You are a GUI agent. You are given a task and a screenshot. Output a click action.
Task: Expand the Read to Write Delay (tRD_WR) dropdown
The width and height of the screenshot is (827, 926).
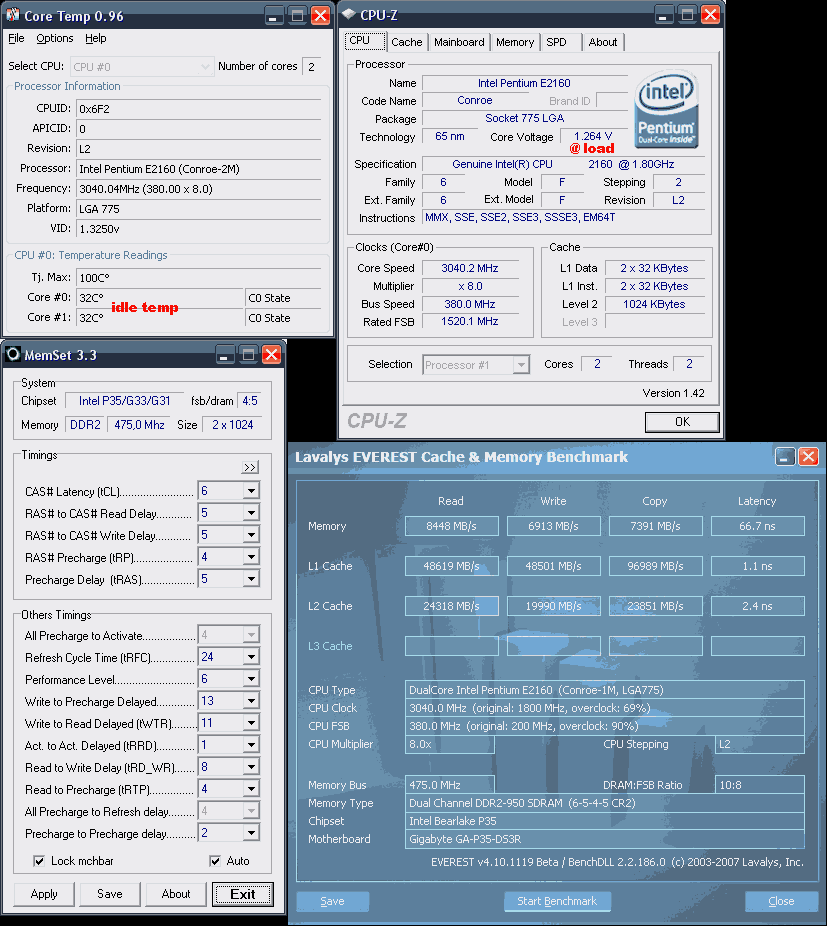(x=251, y=767)
